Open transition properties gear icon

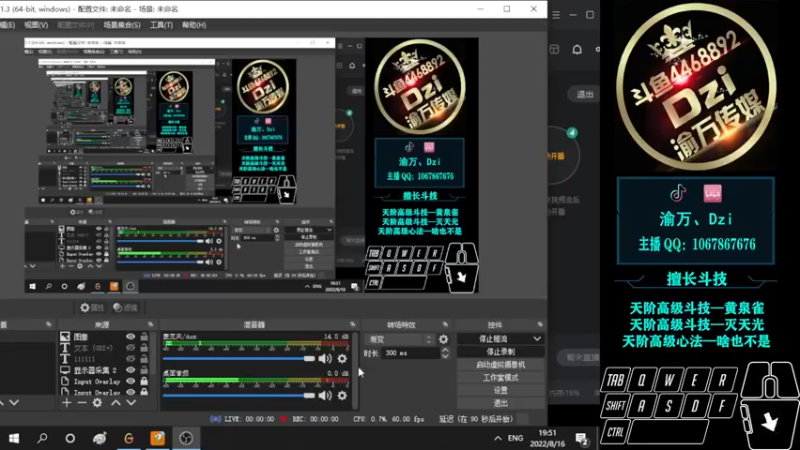click(443, 339)
